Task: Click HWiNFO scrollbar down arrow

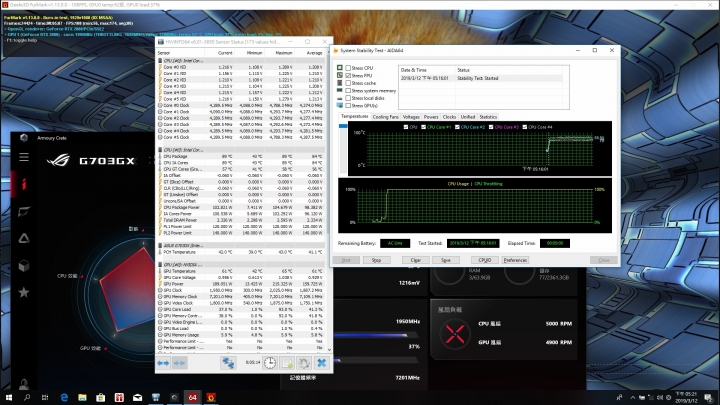Action: (329, 350)
